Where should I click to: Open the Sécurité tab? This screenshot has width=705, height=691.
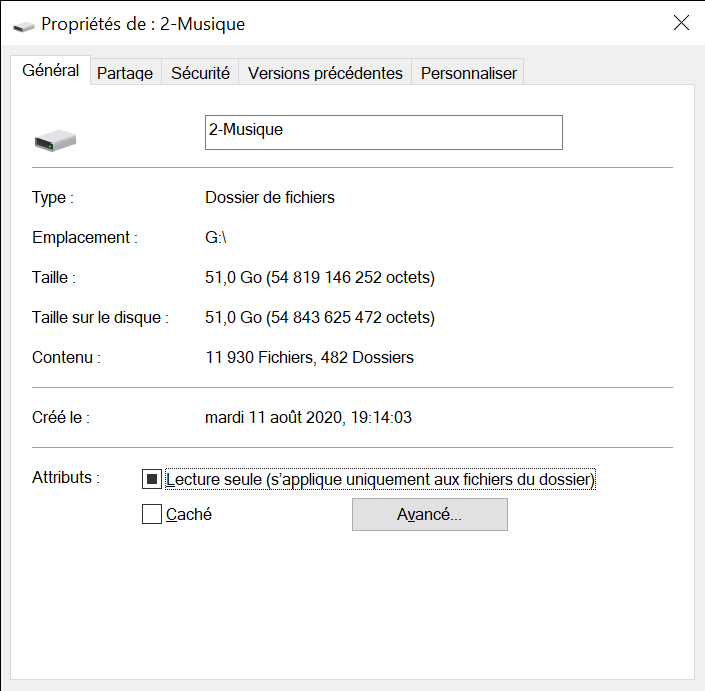200,73
